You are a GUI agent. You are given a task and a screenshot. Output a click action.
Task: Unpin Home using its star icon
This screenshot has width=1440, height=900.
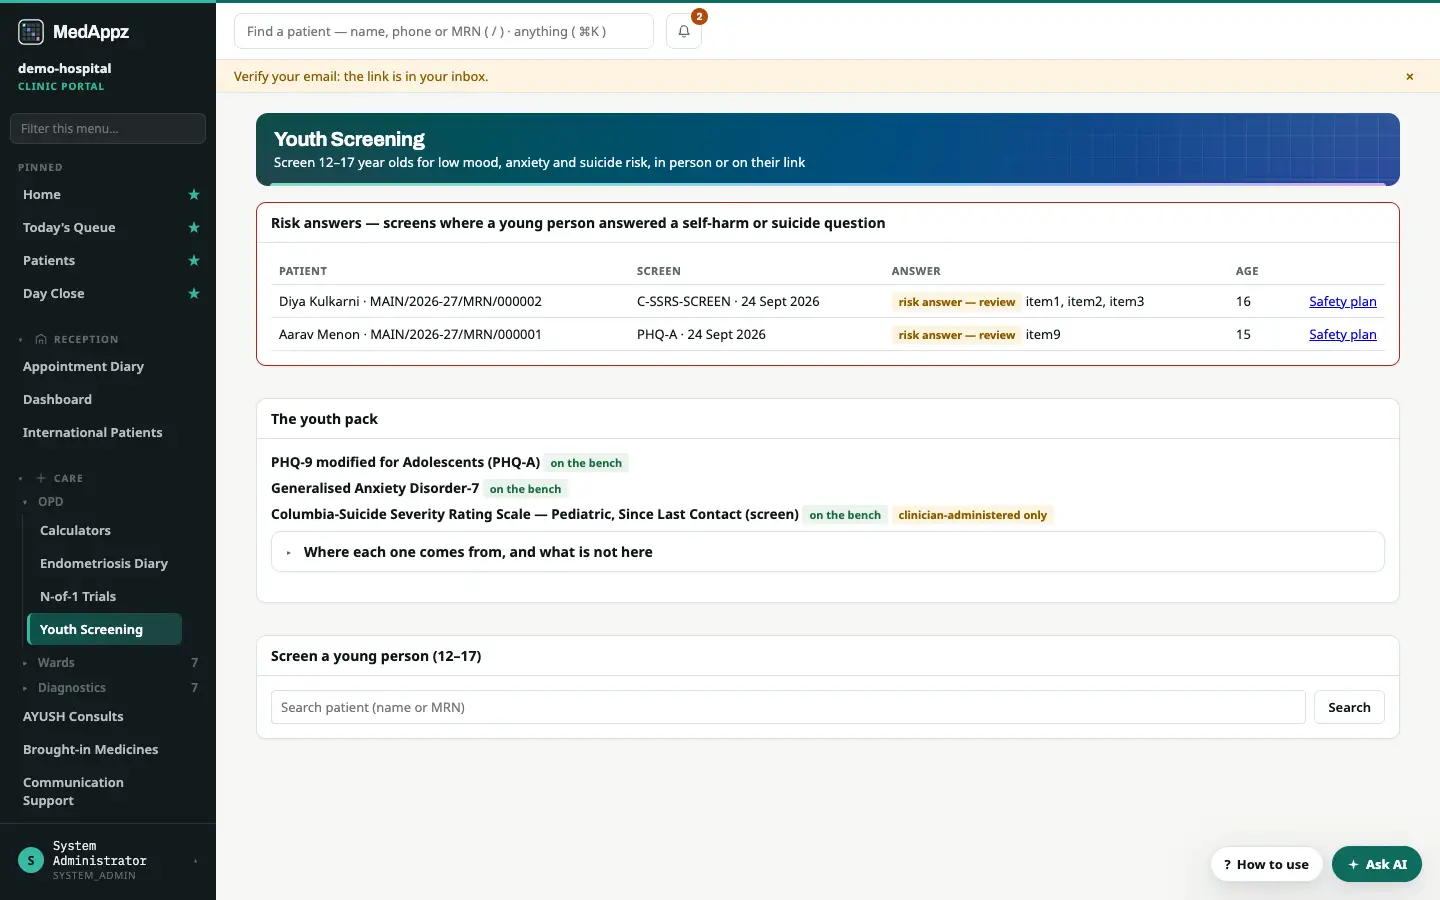(x=194, y=195)
